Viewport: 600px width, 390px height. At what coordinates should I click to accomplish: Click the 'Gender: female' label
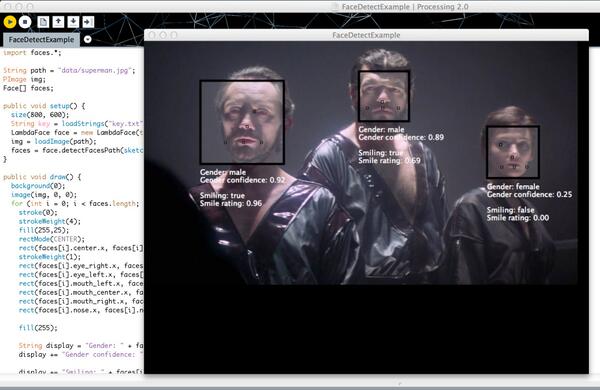[x=513, y=186]
